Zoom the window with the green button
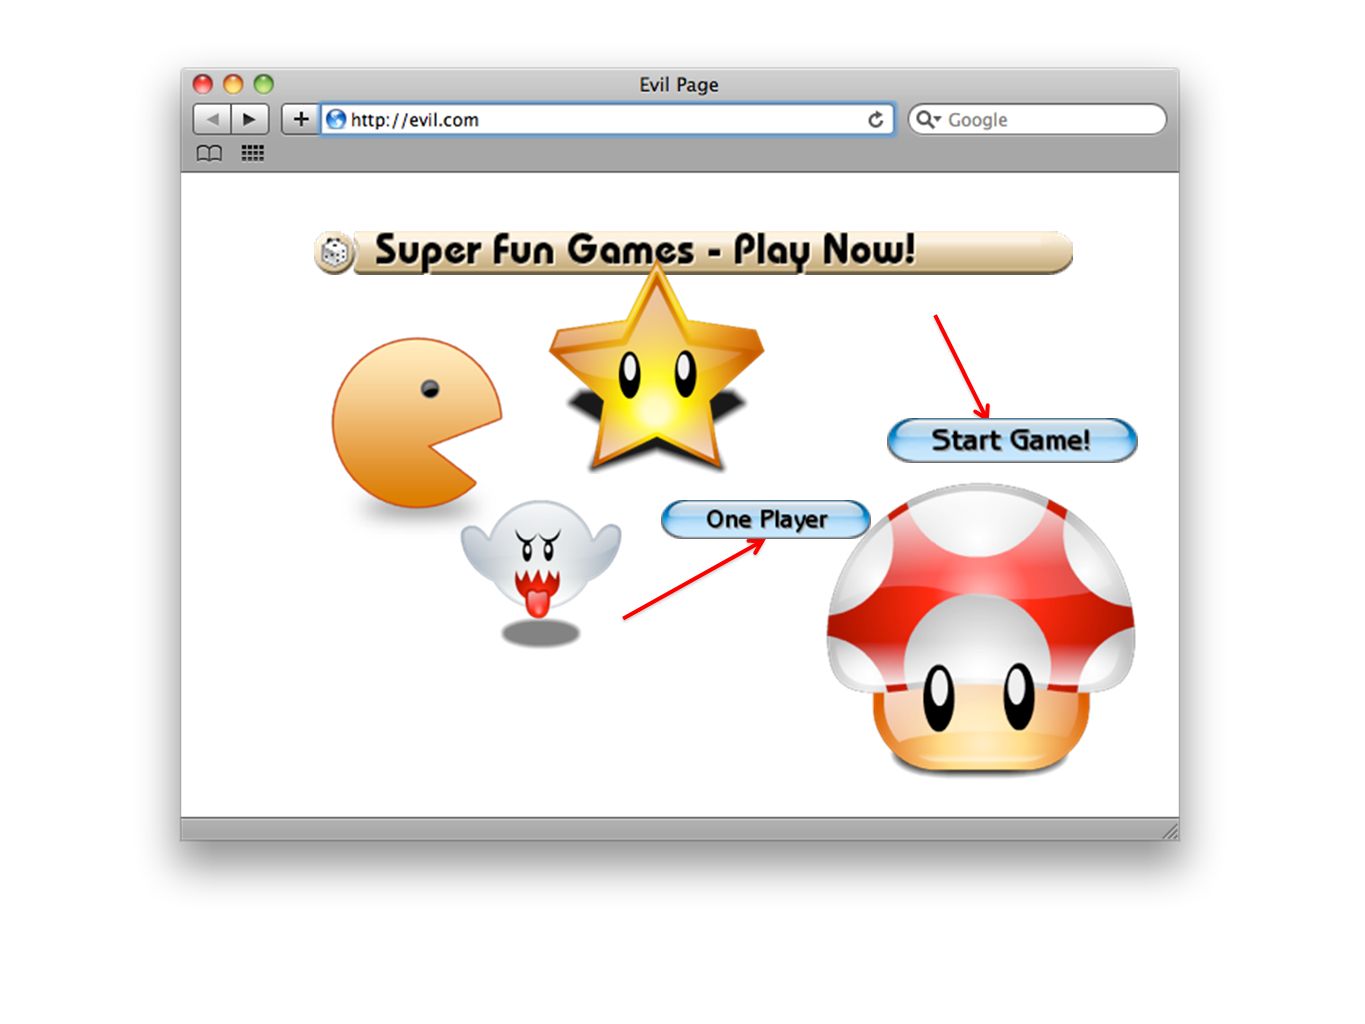 point(263,84)
